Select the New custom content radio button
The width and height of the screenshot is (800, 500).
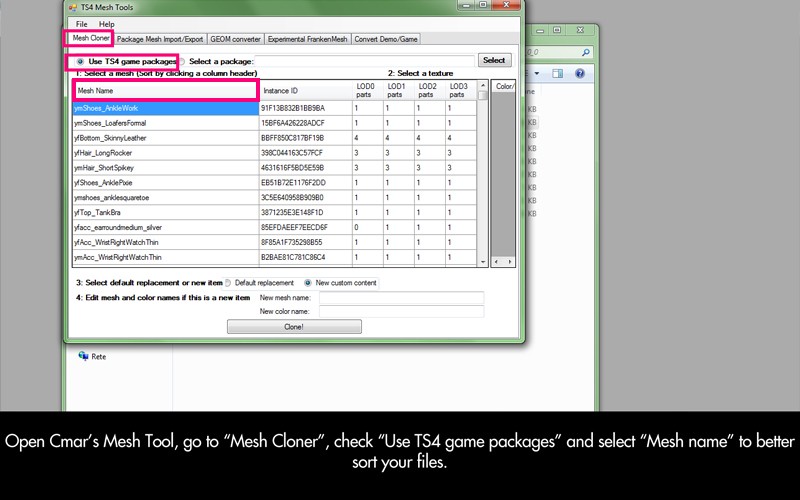coord(308,283)
